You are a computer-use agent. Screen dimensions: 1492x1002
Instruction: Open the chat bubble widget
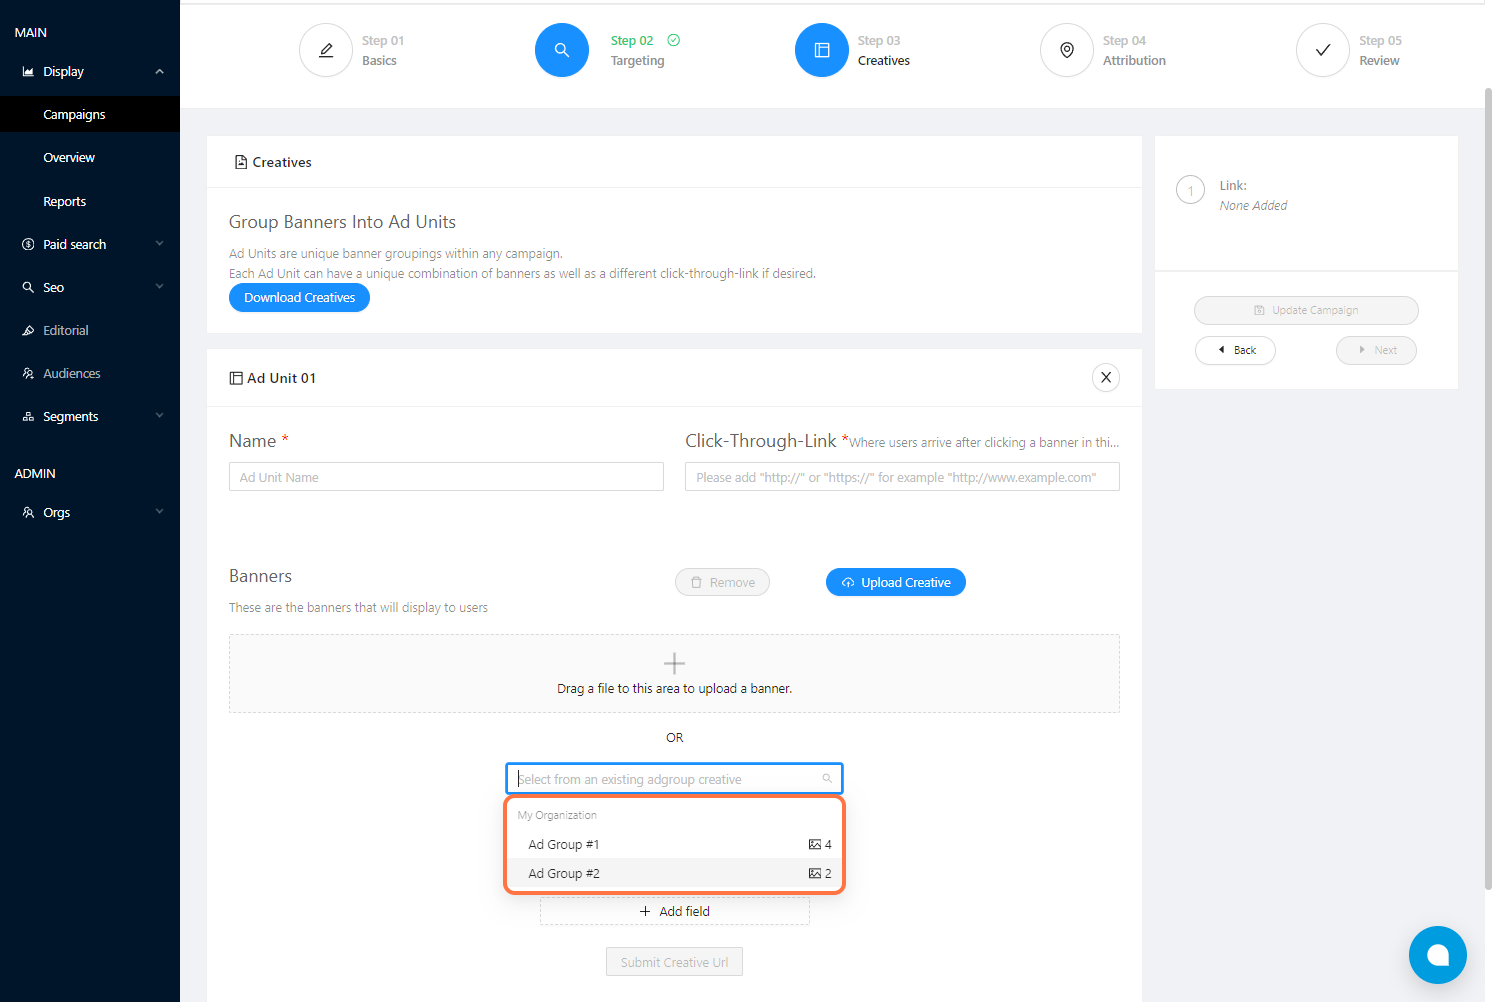point(1437,955)
